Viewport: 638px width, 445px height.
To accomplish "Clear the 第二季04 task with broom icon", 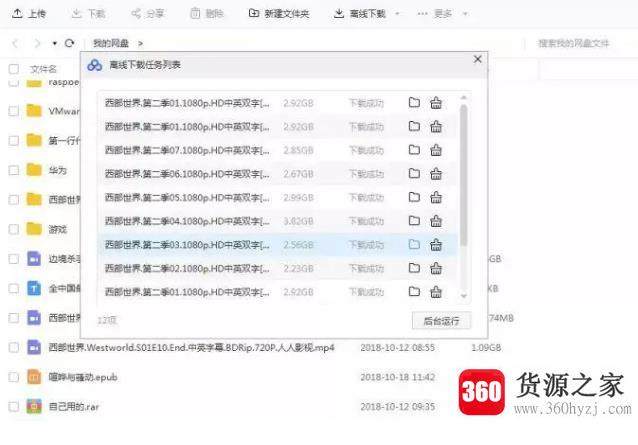I will tap(436, 221).
